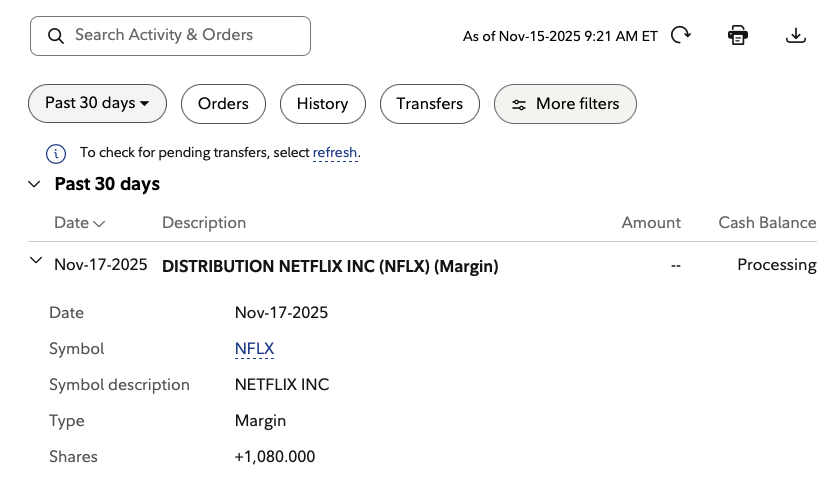
Task: Click the magnifier icon in the search box
Action: 55,36
